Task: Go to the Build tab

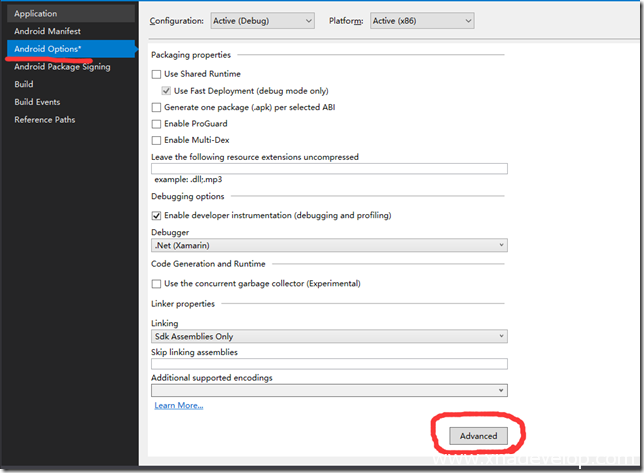Action: 24,84
